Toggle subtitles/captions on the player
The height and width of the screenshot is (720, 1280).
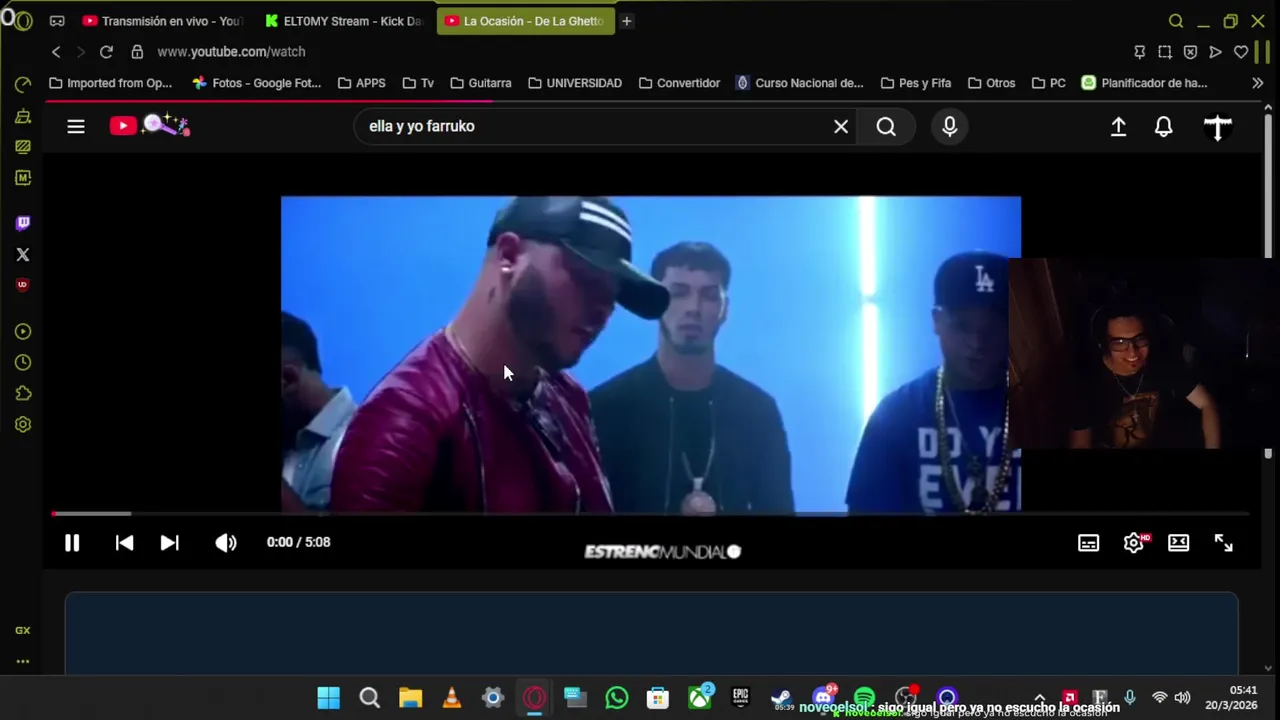point(1088,542)
